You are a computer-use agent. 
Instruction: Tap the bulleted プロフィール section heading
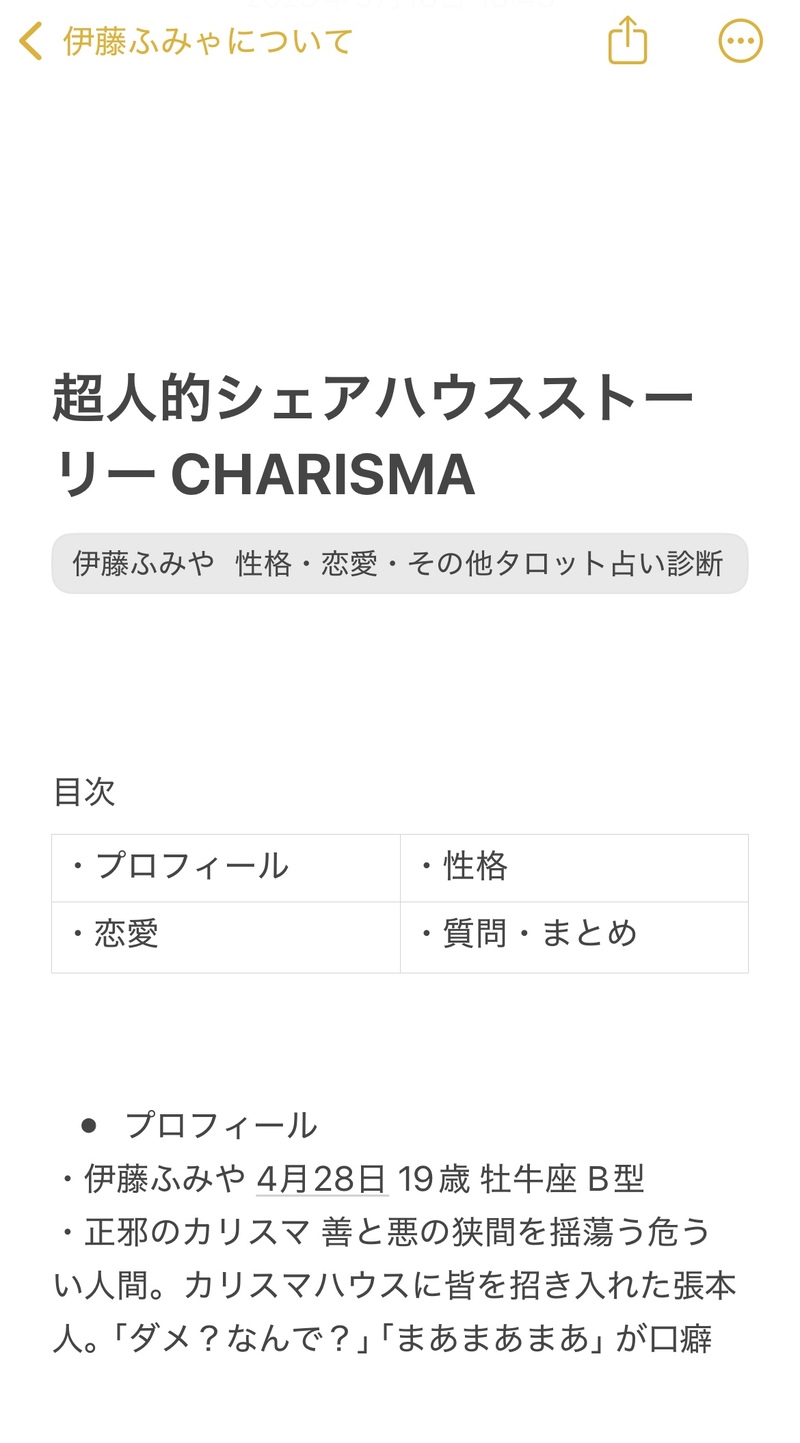click(221, 1126)
